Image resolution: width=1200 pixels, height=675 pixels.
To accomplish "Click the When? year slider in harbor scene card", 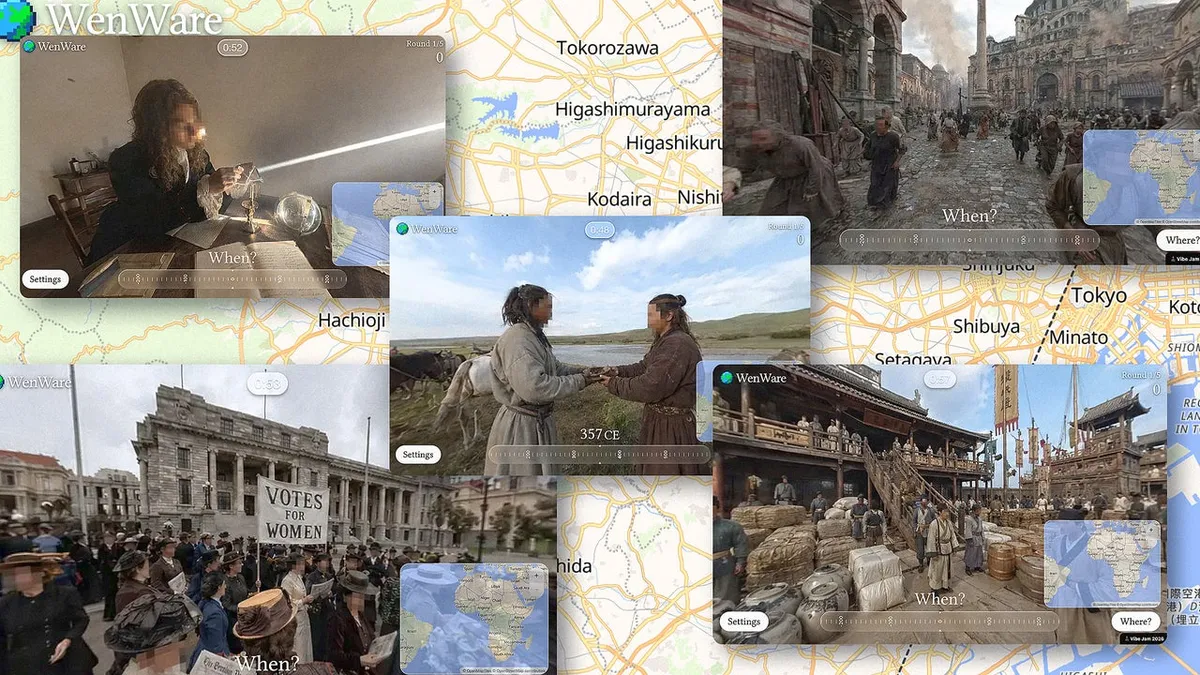I will pyautogui.click(x=939, y=622).
